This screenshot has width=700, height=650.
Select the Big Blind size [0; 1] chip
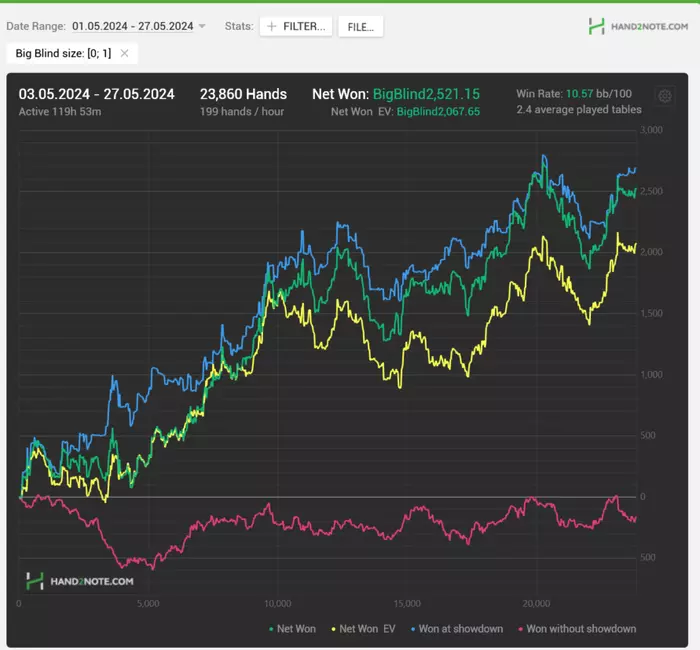pos(63,53)
